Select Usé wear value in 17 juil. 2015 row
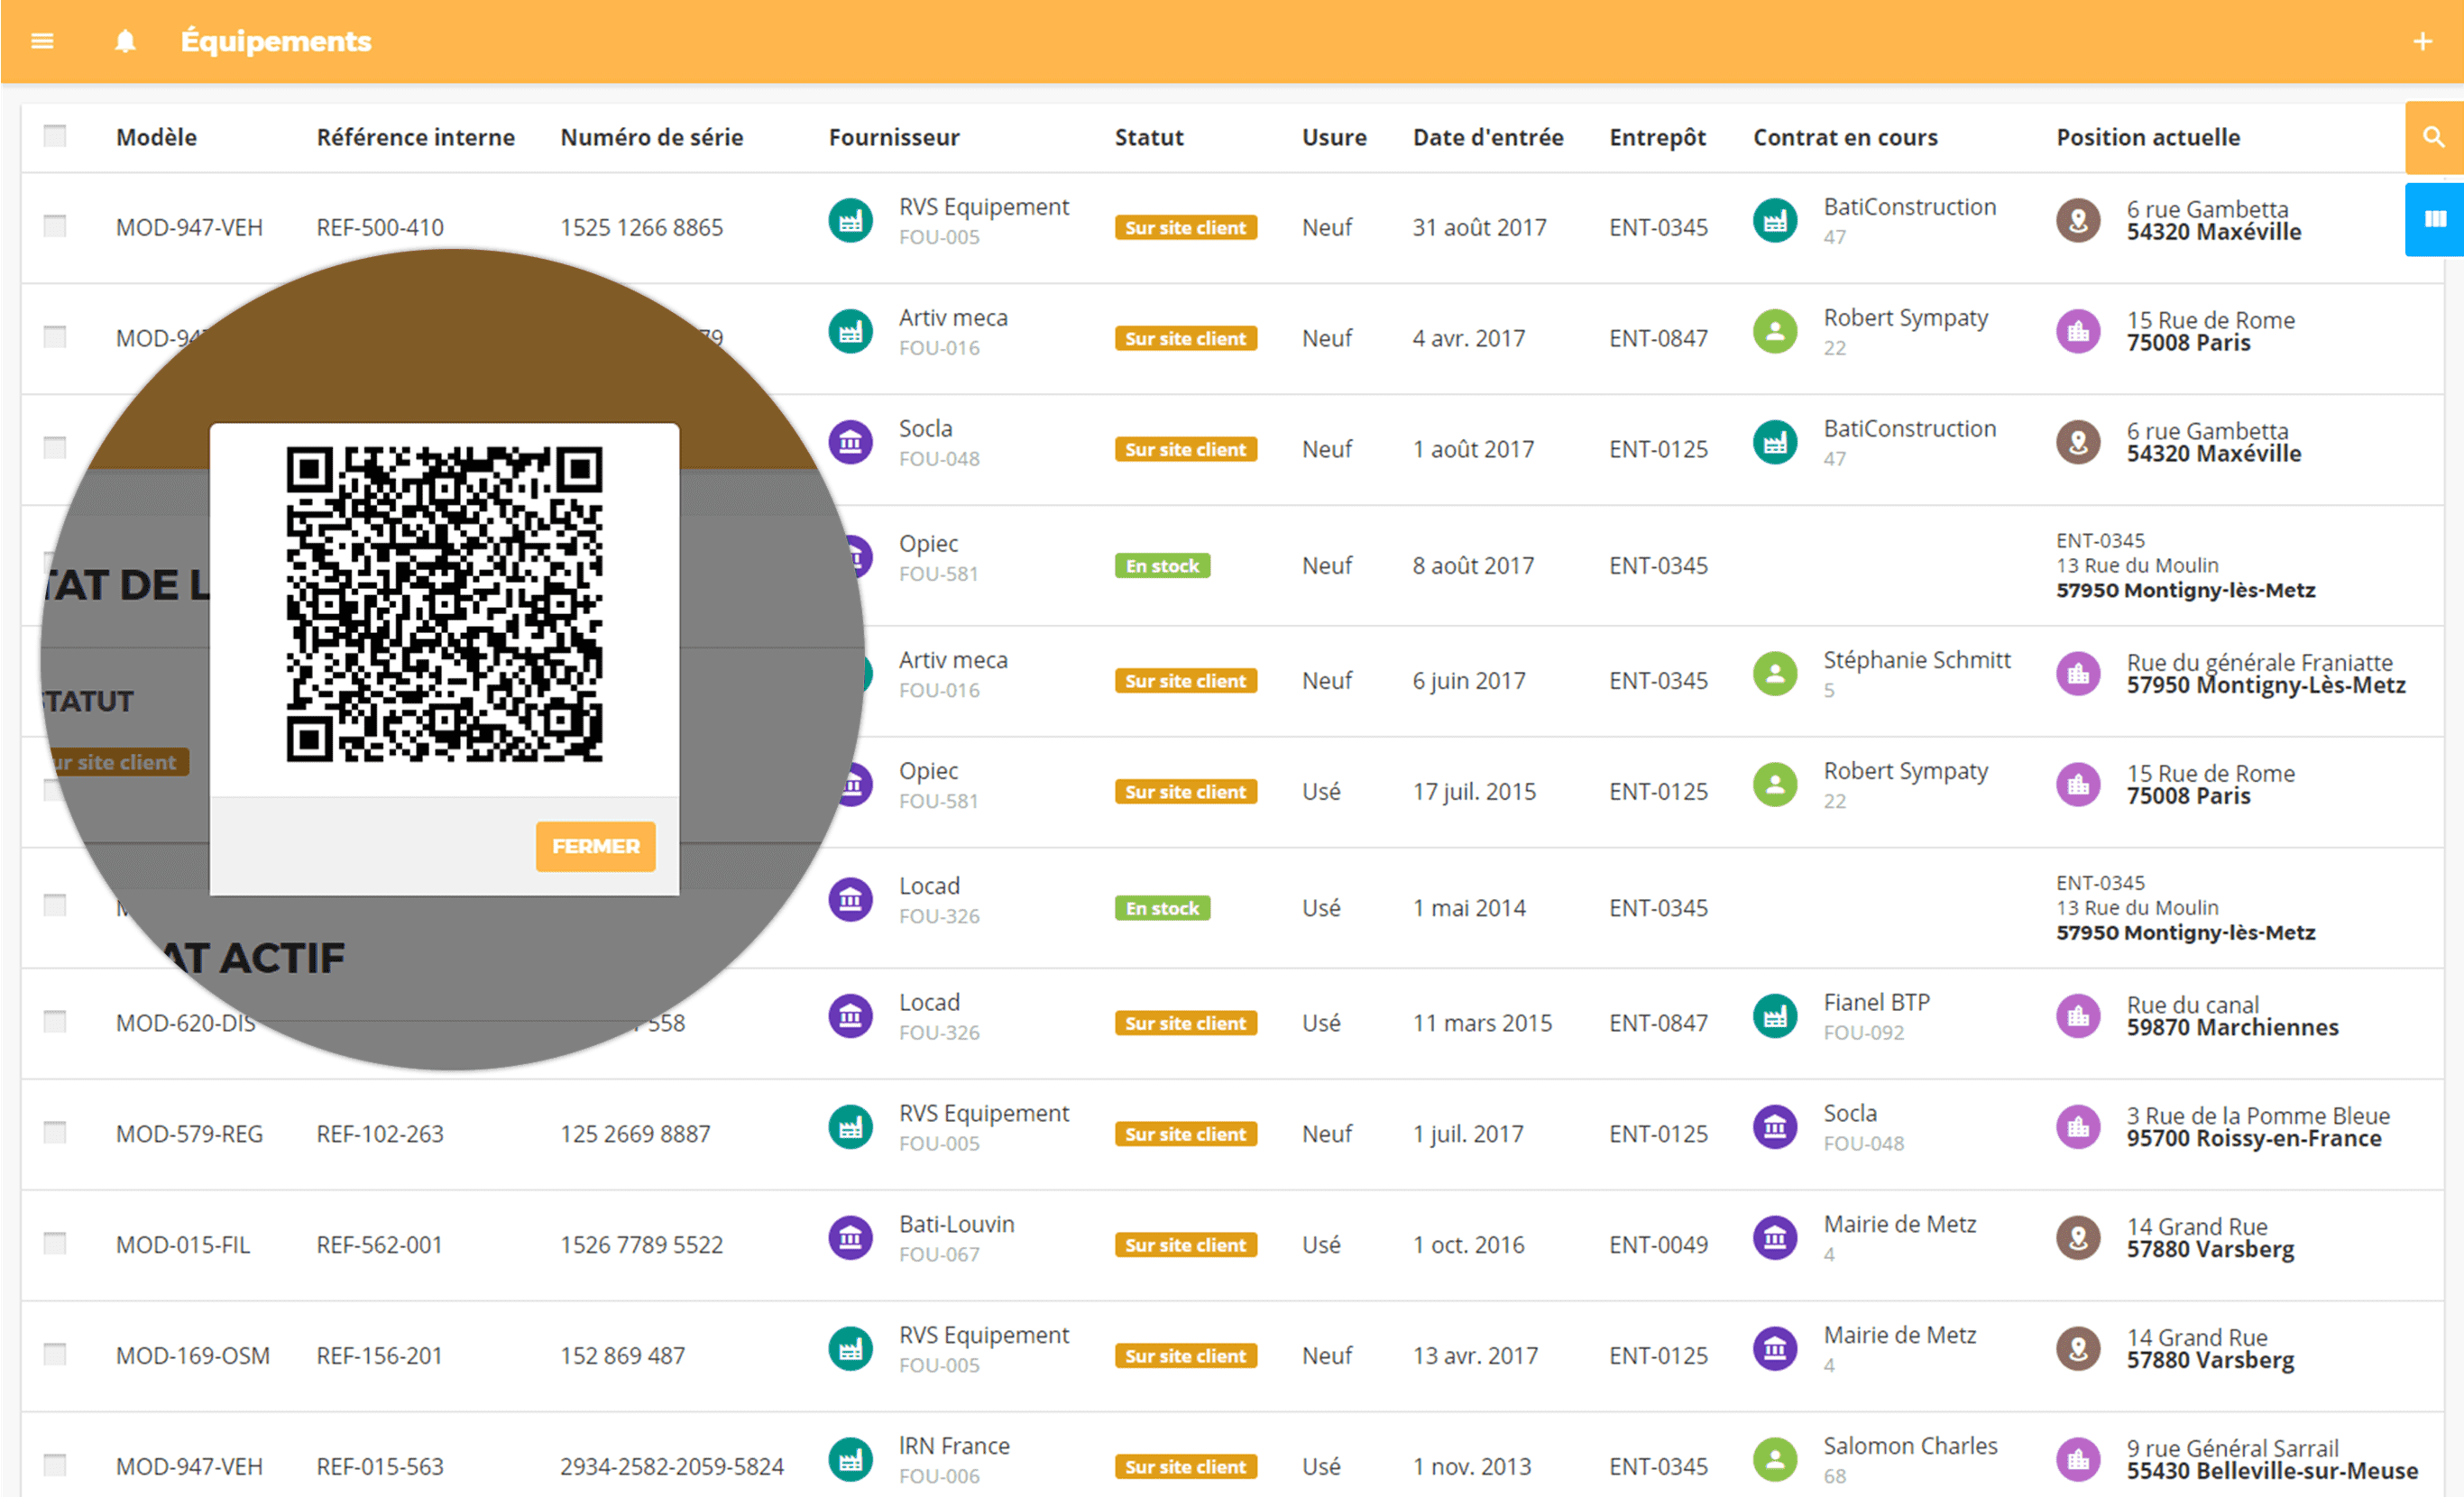 1321,792
